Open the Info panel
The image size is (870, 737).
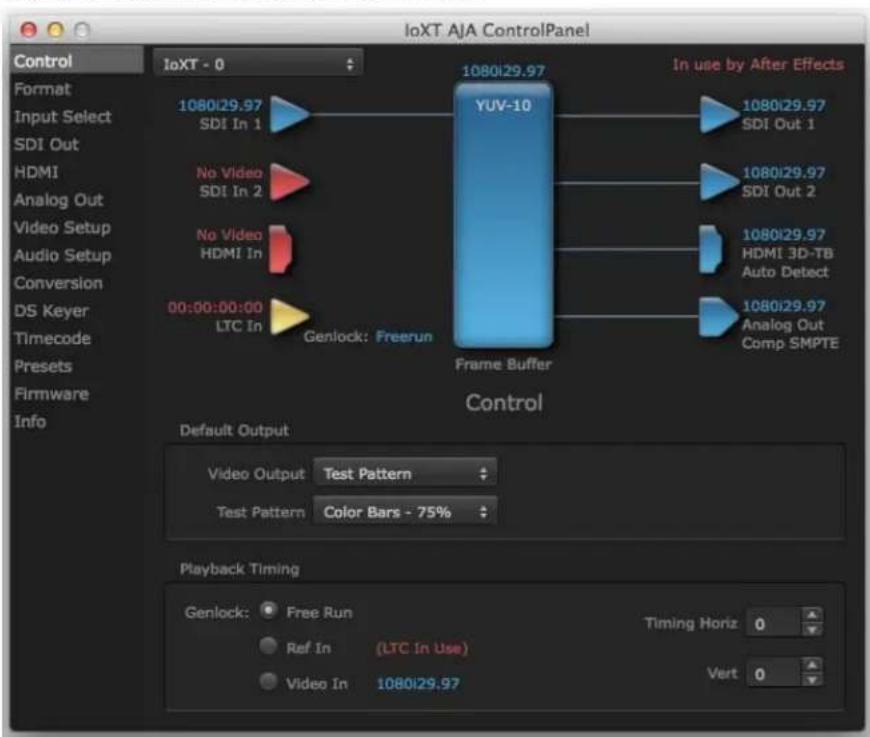pos(30,422)
